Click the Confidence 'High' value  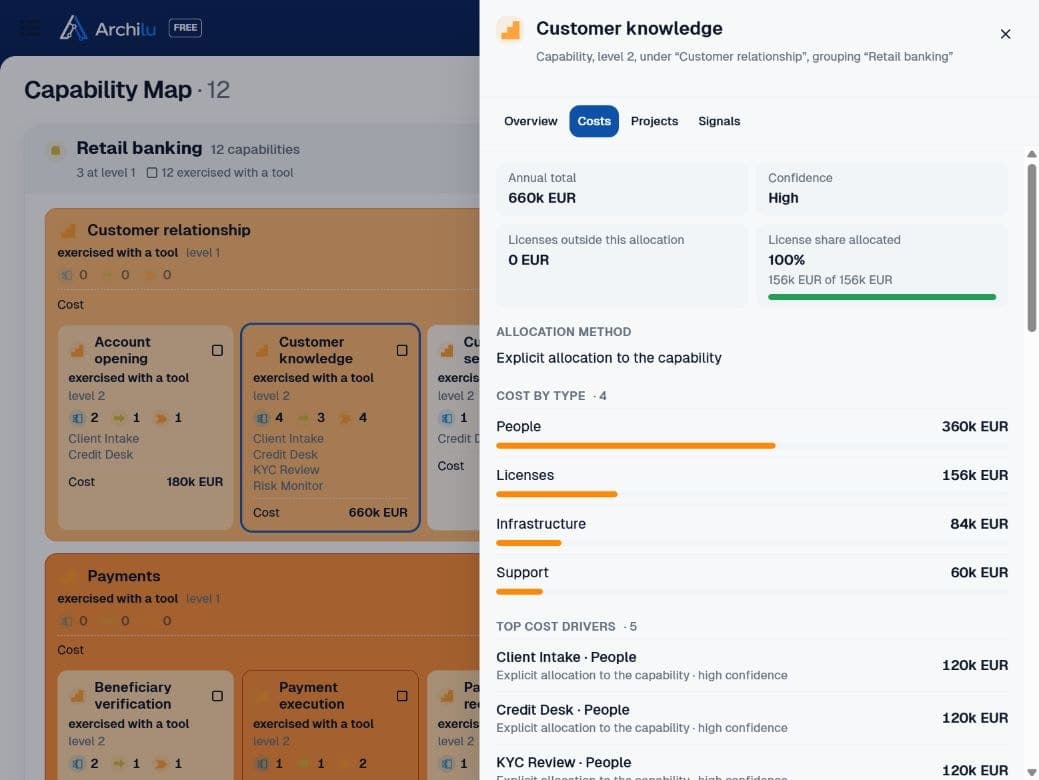pyautogui.click(x=783, y=198)
